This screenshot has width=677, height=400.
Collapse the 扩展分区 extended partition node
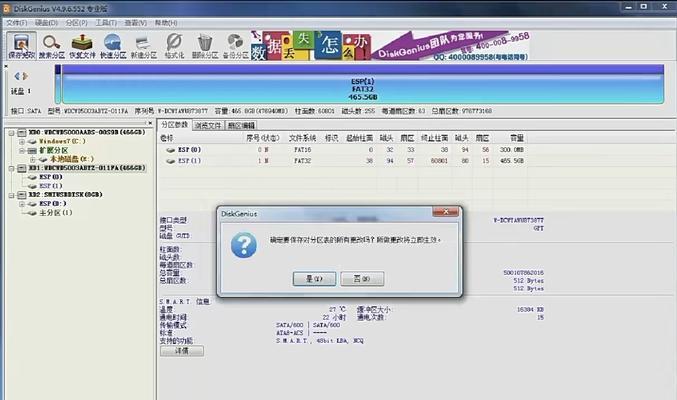tap(22, 151)
